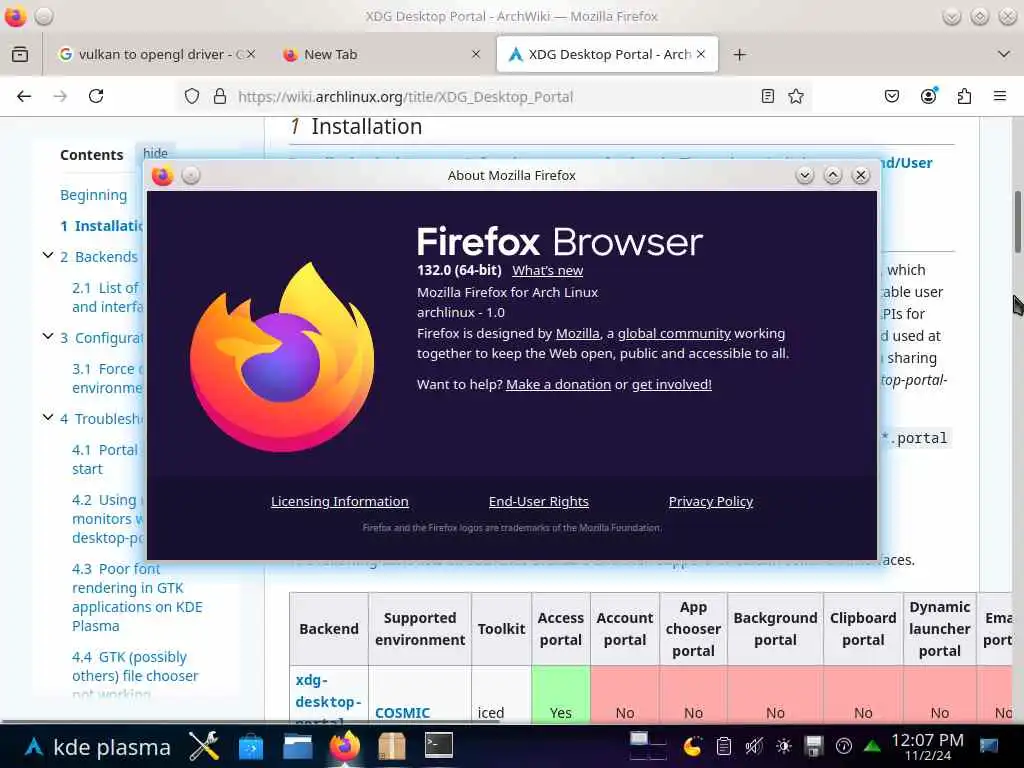Click the 'Make a donation' link
The width and height of the screenshot is (1024, 768).
558,385
